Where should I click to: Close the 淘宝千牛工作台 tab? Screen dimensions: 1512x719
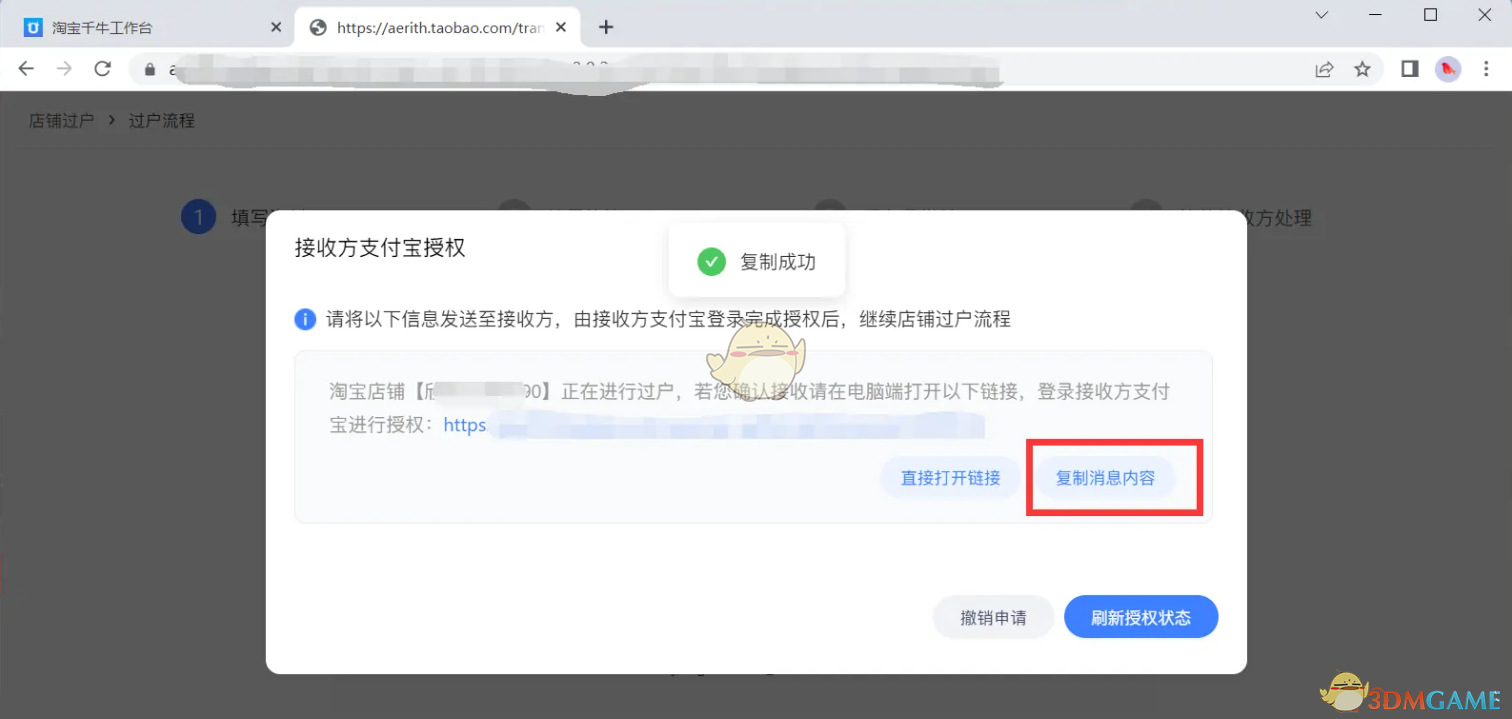(276, 28)
